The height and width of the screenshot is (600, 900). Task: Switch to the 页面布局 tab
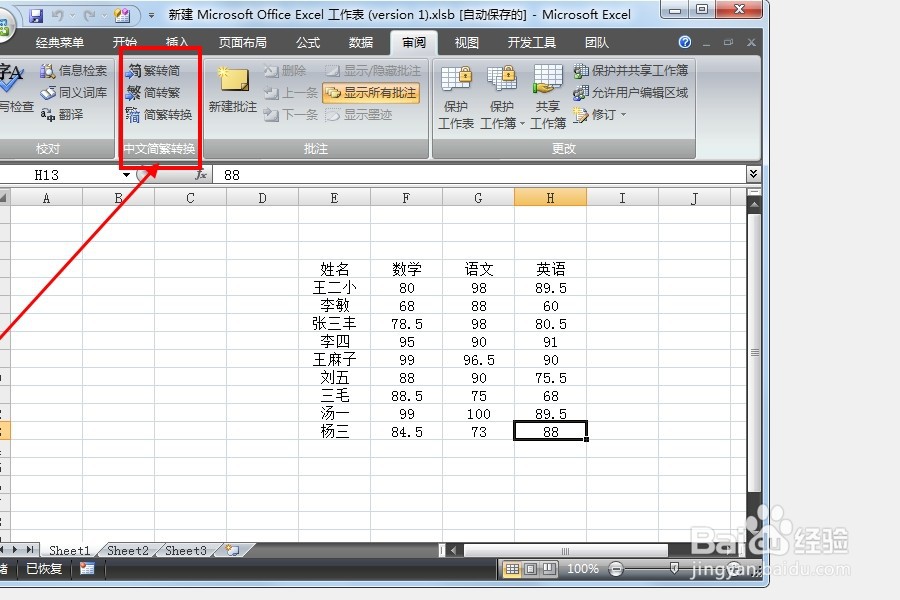[x=242, y=42]
